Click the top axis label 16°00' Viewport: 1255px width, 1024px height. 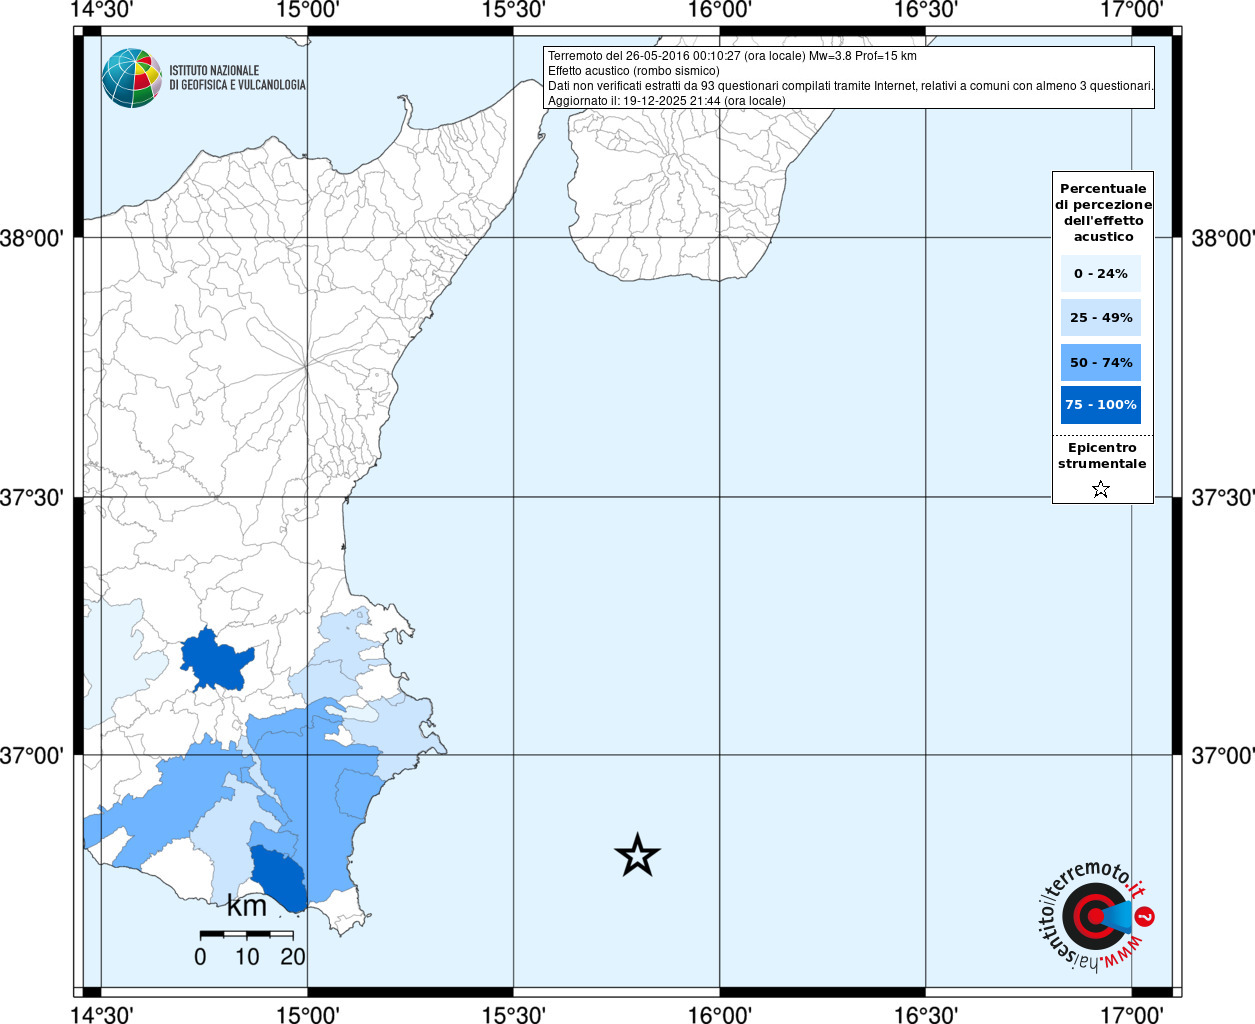[x=720, y=10]
